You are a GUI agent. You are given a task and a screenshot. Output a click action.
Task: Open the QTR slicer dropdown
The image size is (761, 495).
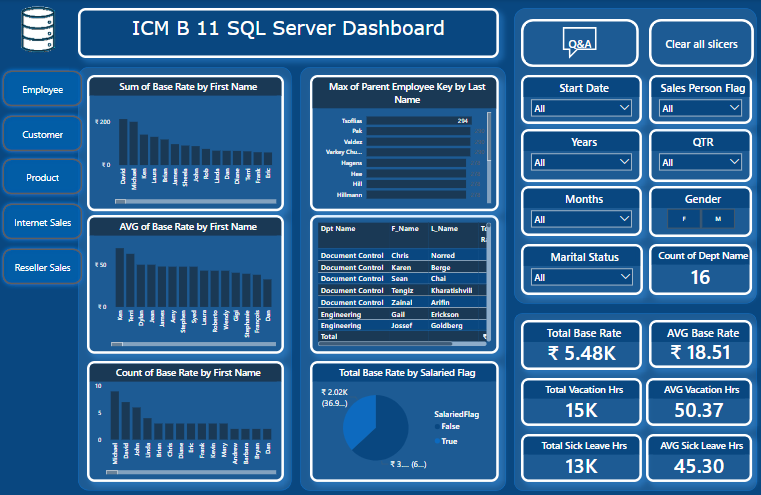[700, 162]
